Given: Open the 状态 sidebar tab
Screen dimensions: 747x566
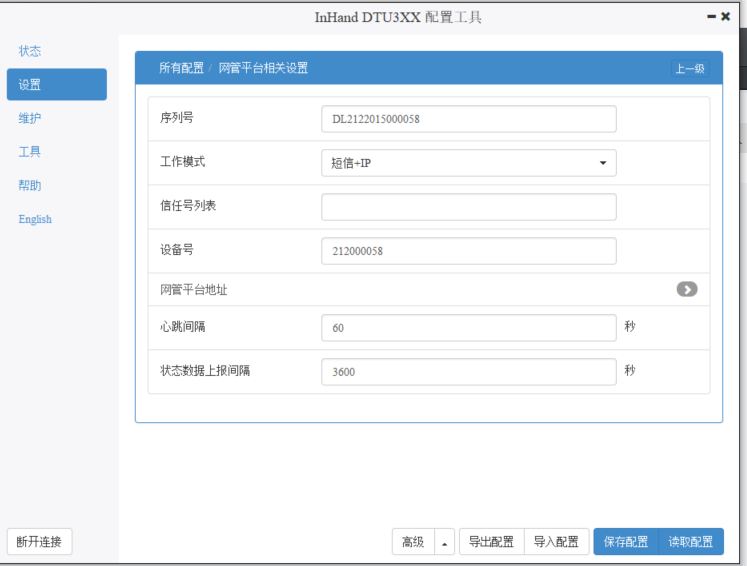Looking at the screenshot, I should tap(30, 51).
